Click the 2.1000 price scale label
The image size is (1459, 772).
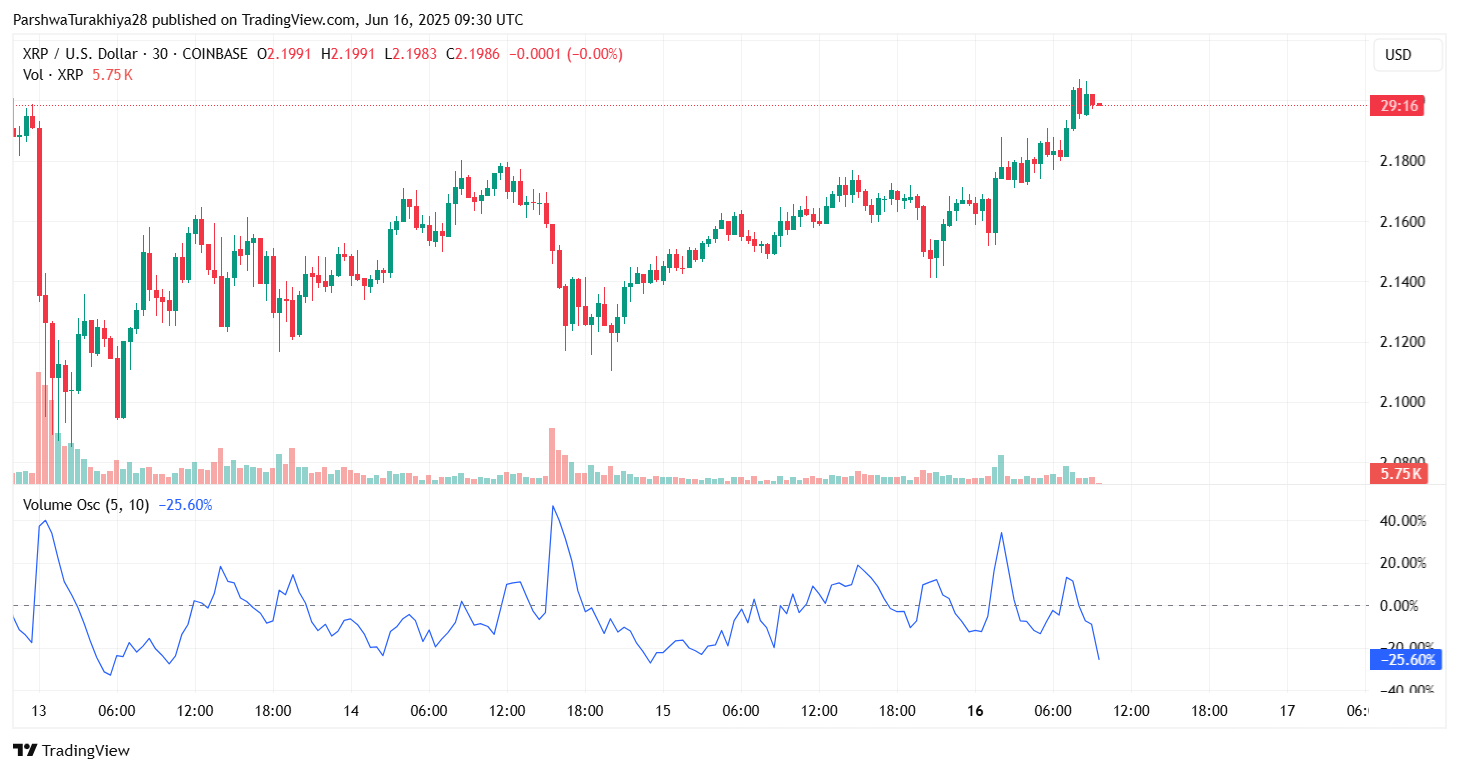click(1401, 402)
